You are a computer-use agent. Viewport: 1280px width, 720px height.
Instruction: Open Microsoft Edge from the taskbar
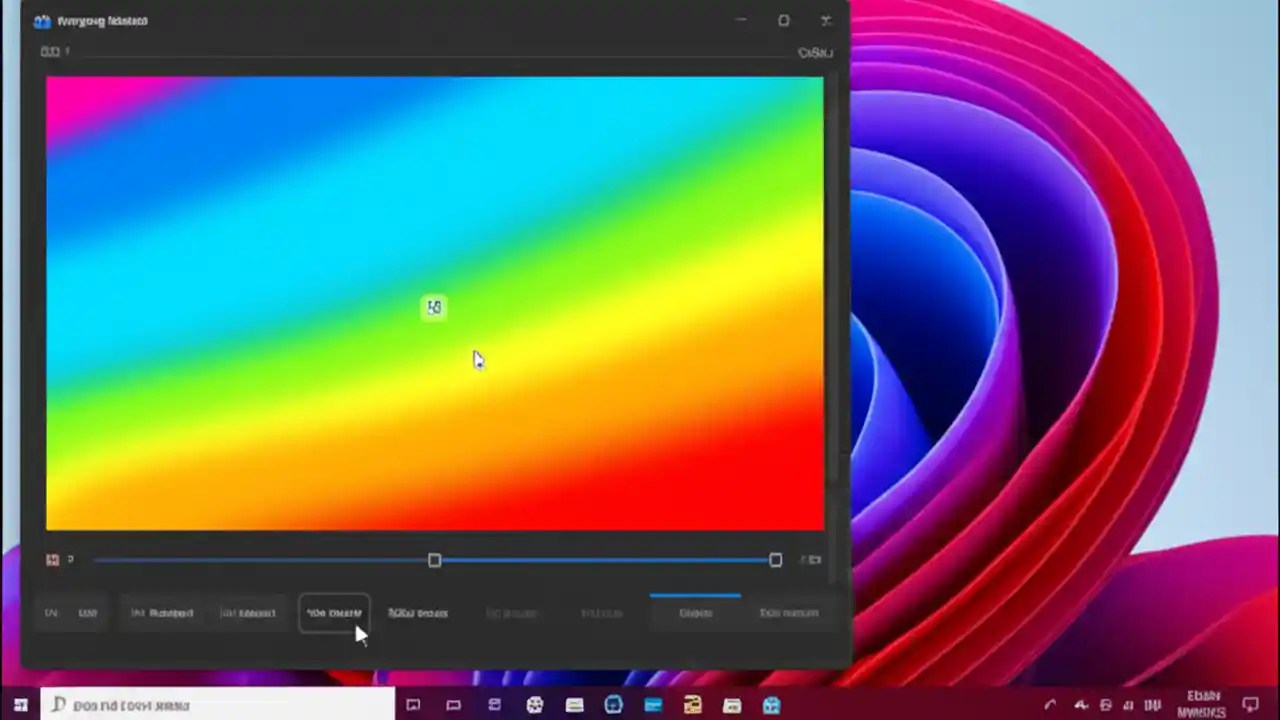coord(613,705)
